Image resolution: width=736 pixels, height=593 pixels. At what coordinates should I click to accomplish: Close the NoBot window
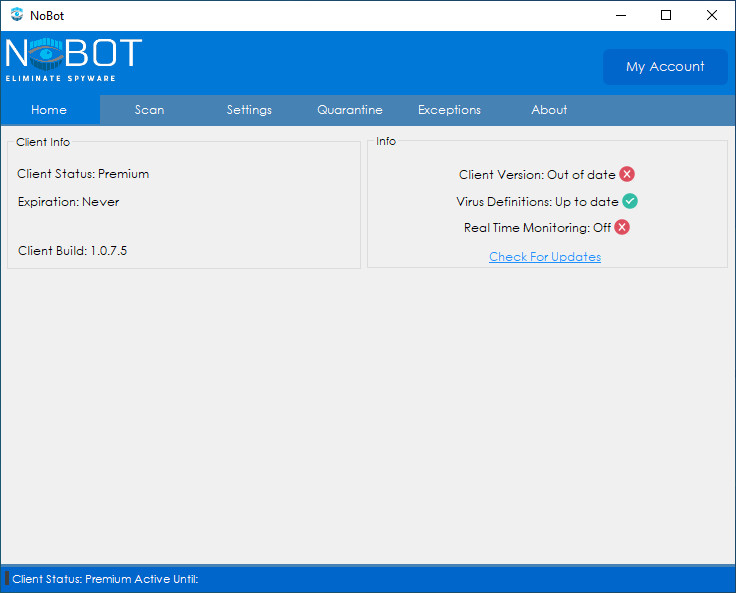click(x=712, y=15)
